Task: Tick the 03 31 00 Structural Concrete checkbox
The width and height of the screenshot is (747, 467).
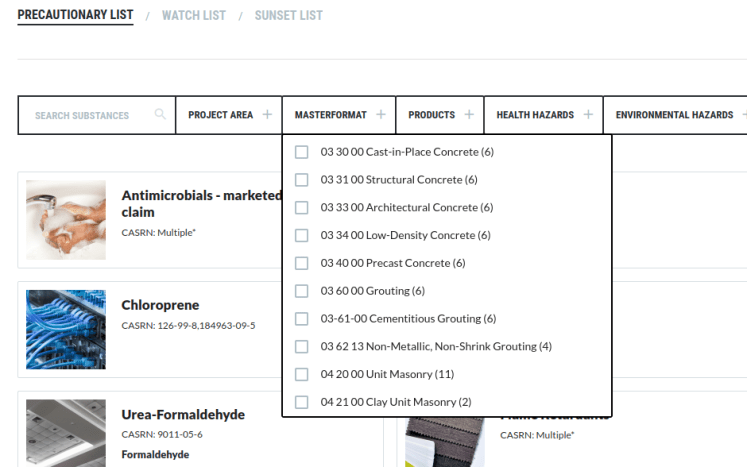Action: point(302,180)
